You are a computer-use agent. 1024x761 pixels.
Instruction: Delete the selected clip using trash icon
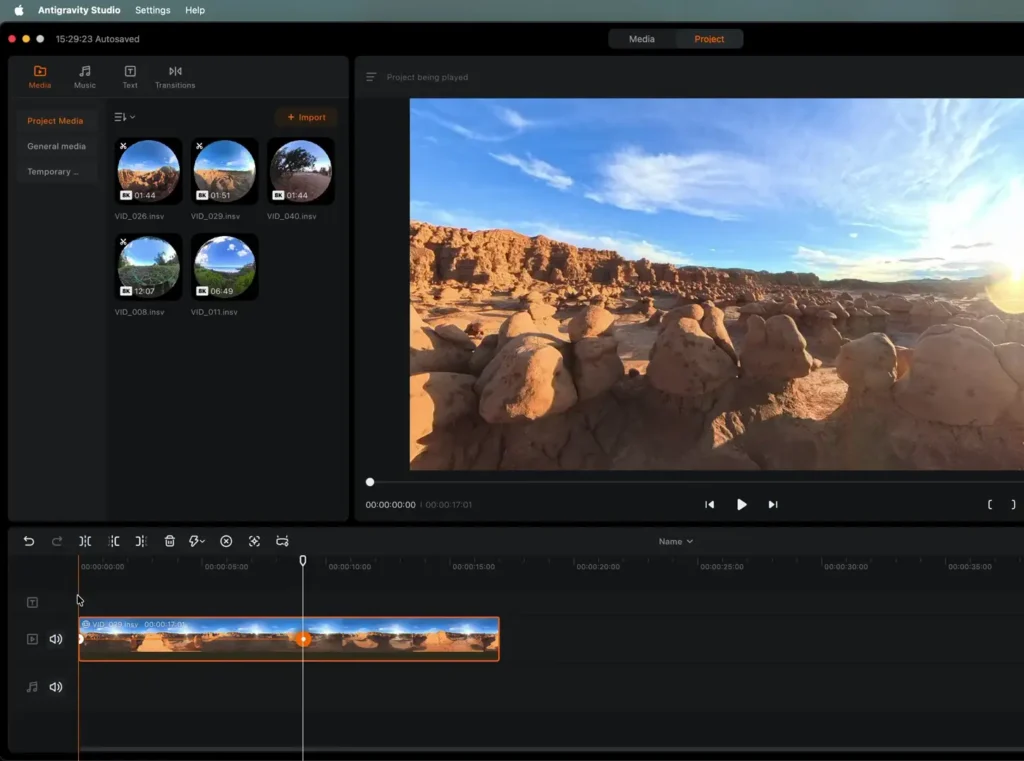point(170,541)
